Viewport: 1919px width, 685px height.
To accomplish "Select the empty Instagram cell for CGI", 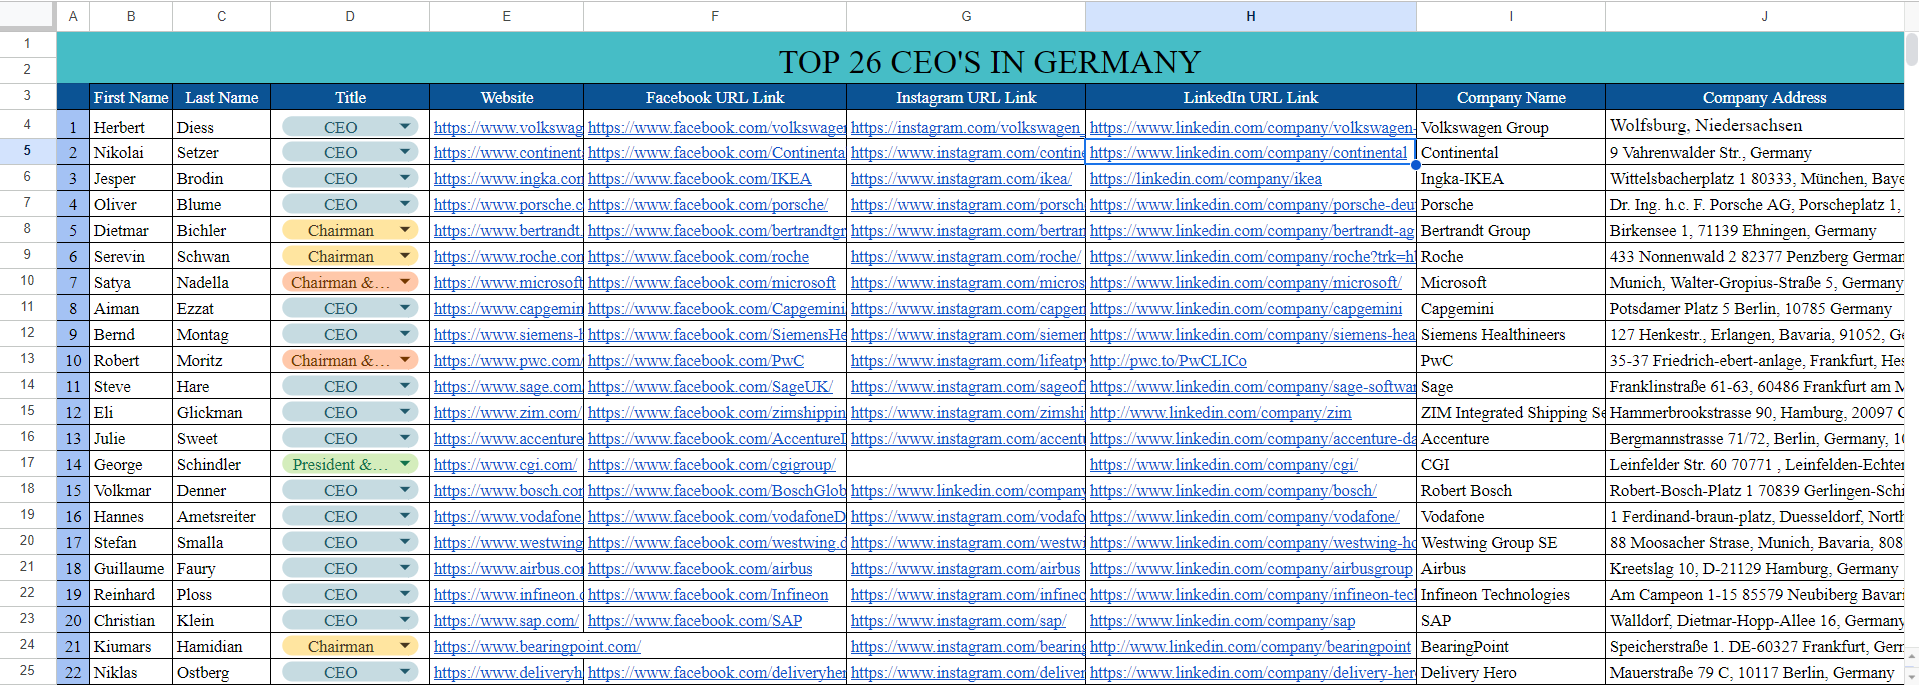I will pyautogui.click(x=966, y=464).
